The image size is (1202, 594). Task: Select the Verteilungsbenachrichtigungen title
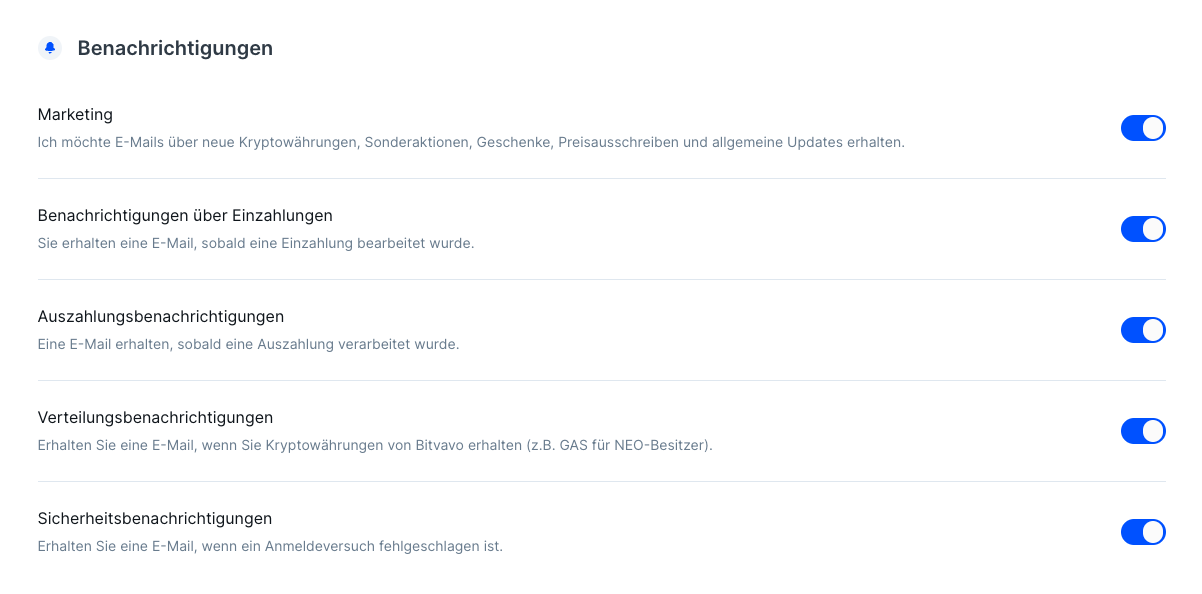(x=155, y=418)
